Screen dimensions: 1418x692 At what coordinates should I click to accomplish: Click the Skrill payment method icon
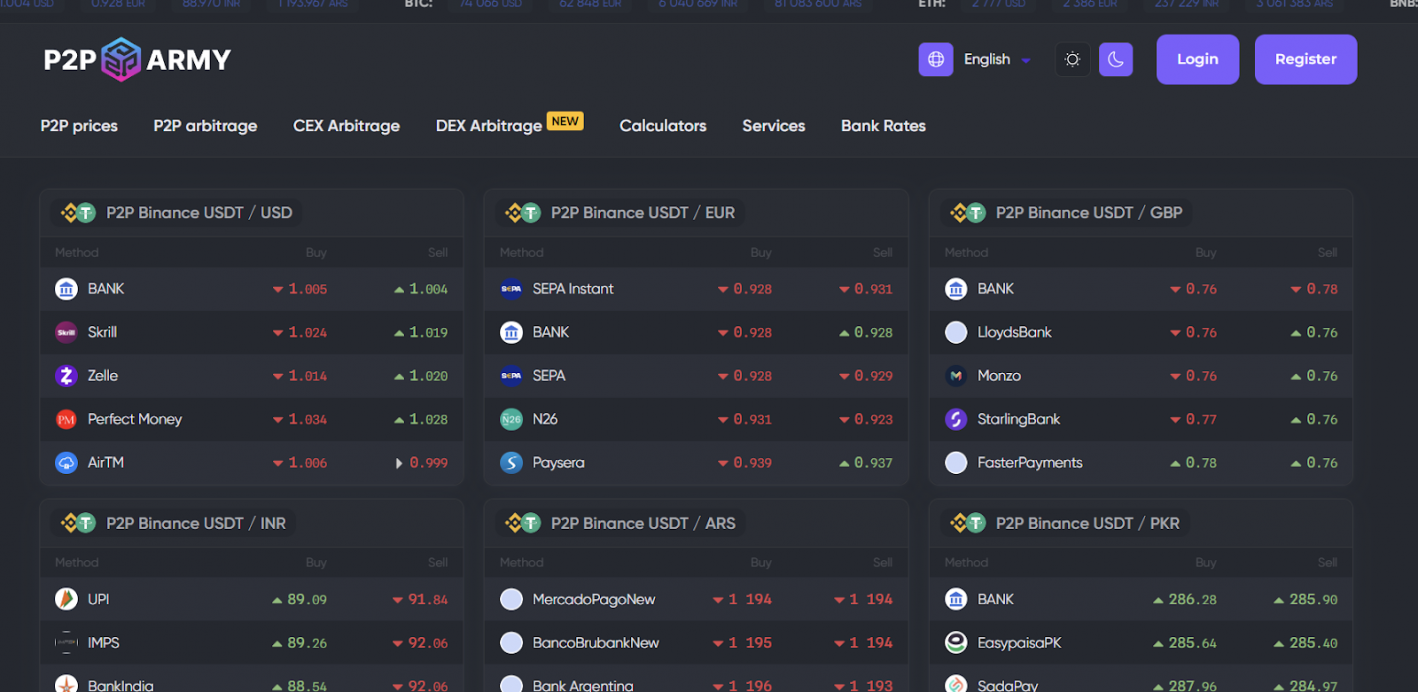pyautogui.click(x=66, y=332)
